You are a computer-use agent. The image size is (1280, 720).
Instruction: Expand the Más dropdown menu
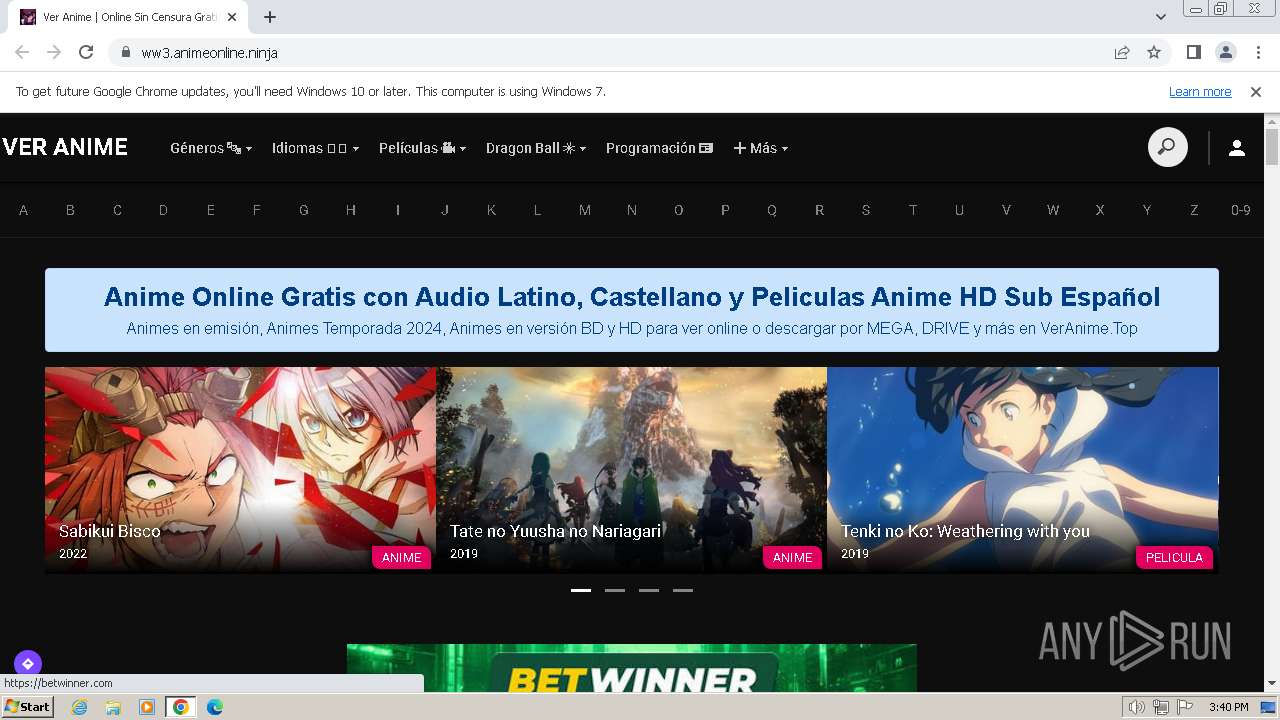click(761, 148)
